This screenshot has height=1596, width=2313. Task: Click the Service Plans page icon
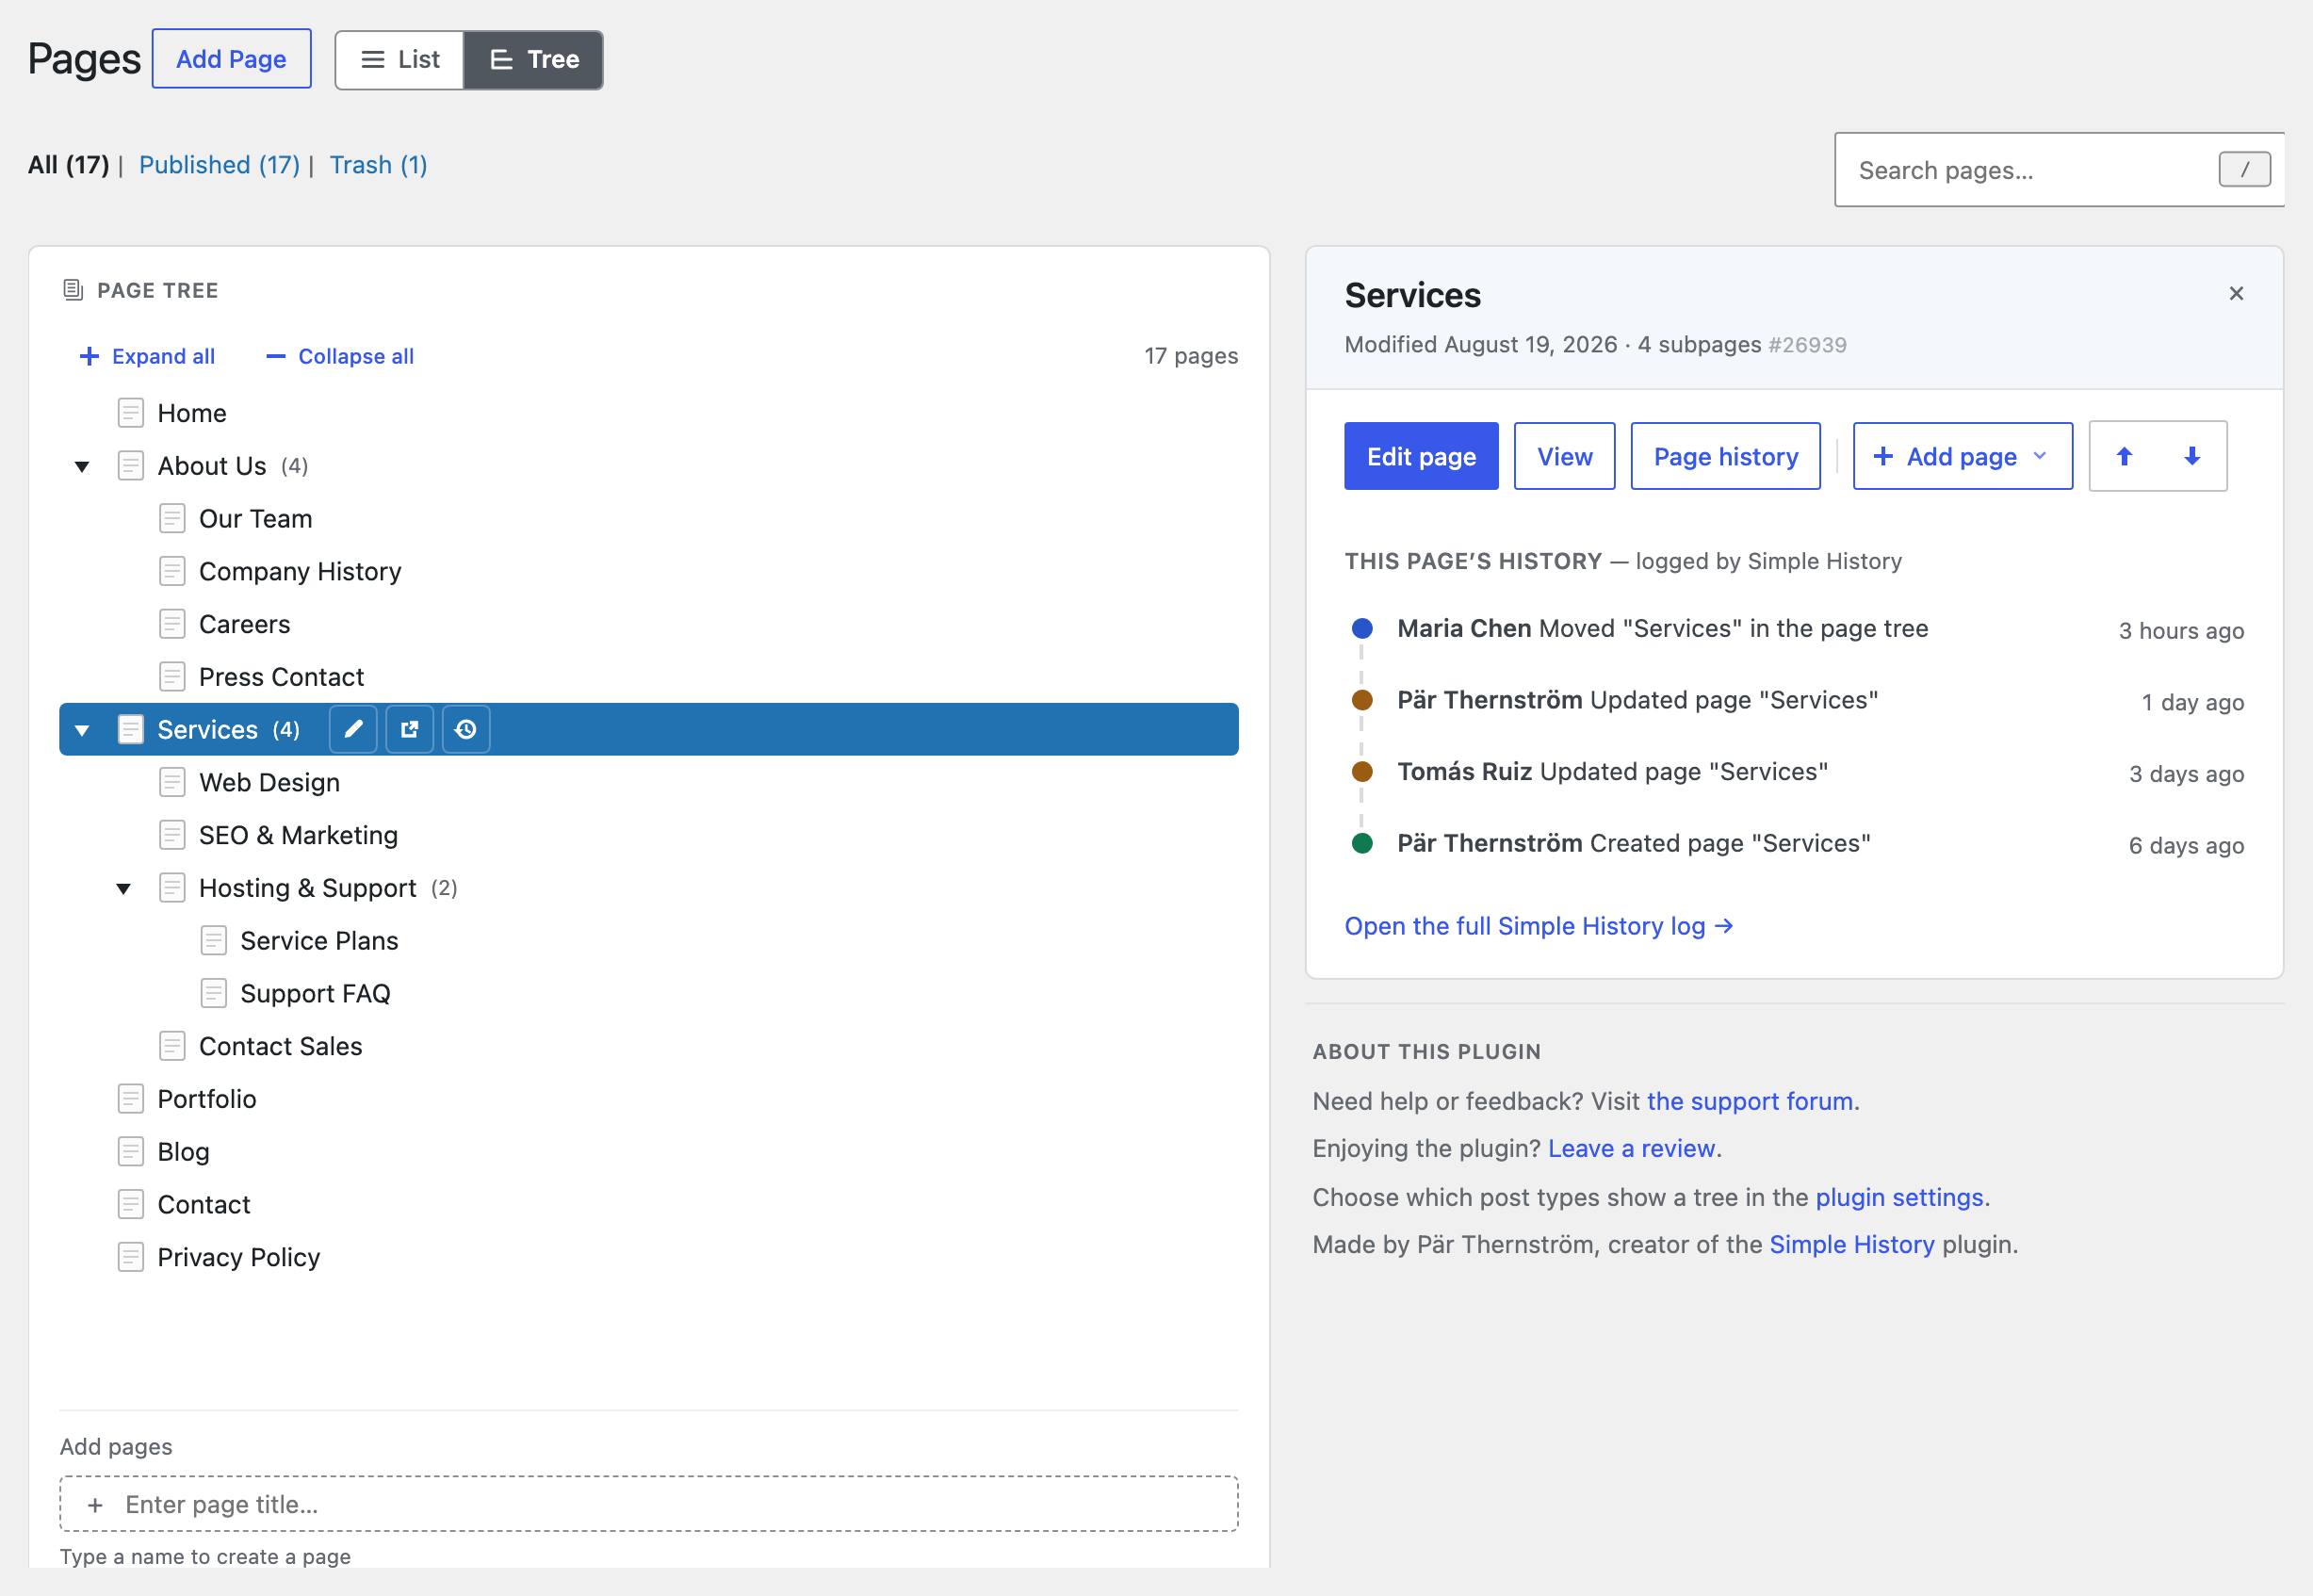[x=214, y=940]
